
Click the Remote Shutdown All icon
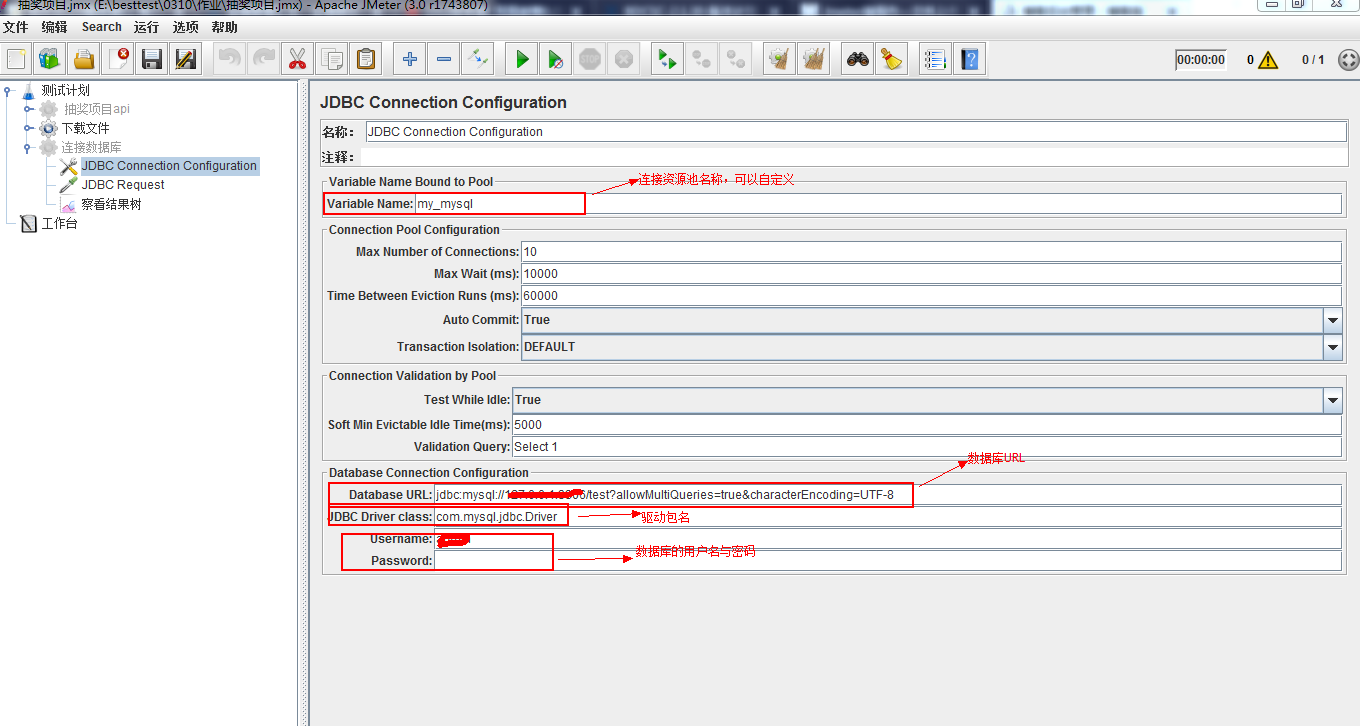pos(735,59)
